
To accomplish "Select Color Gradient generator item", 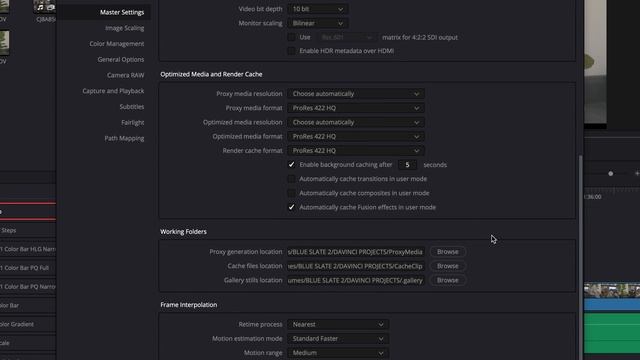I will 28,324.
